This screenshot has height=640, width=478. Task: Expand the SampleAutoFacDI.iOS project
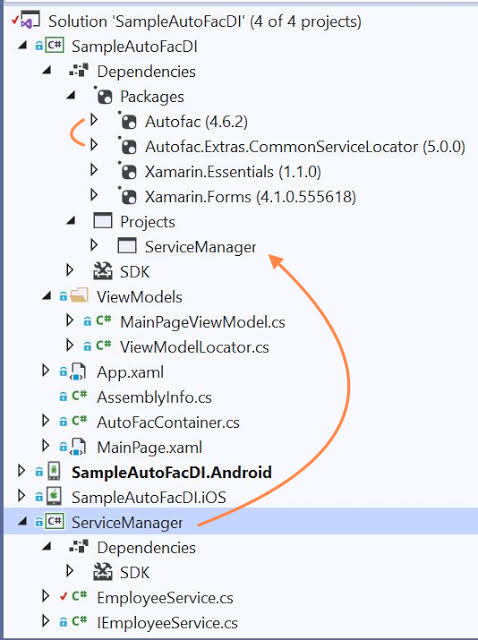21,496
